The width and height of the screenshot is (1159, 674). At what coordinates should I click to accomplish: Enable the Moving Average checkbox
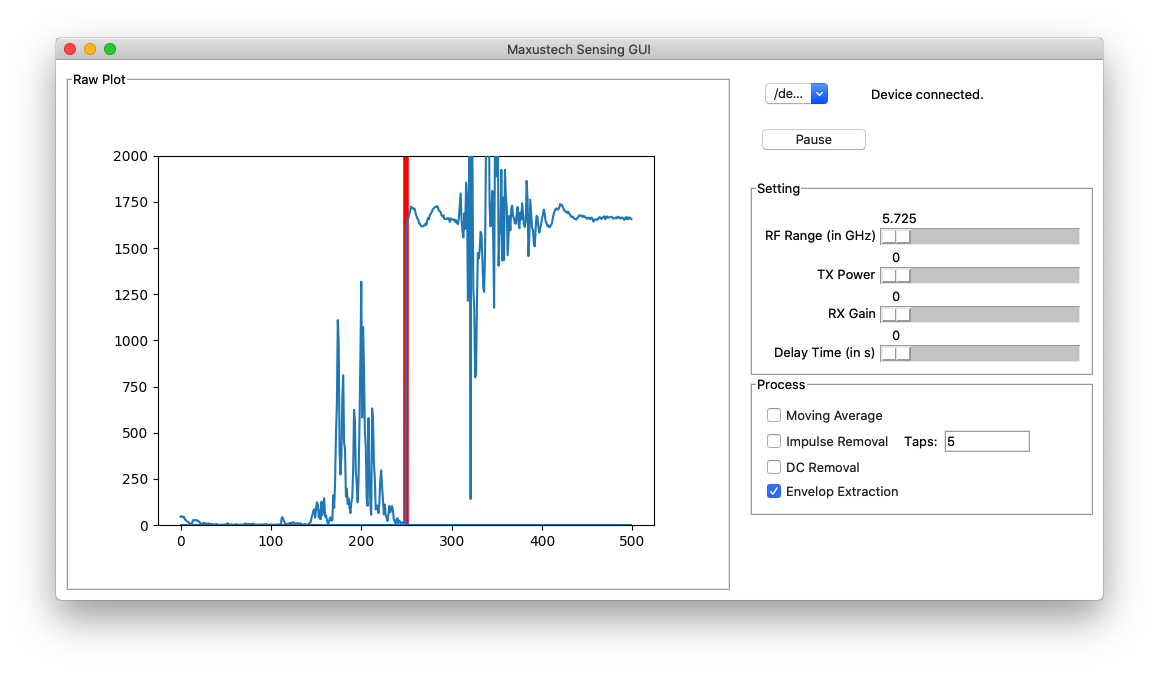(774, 415)
